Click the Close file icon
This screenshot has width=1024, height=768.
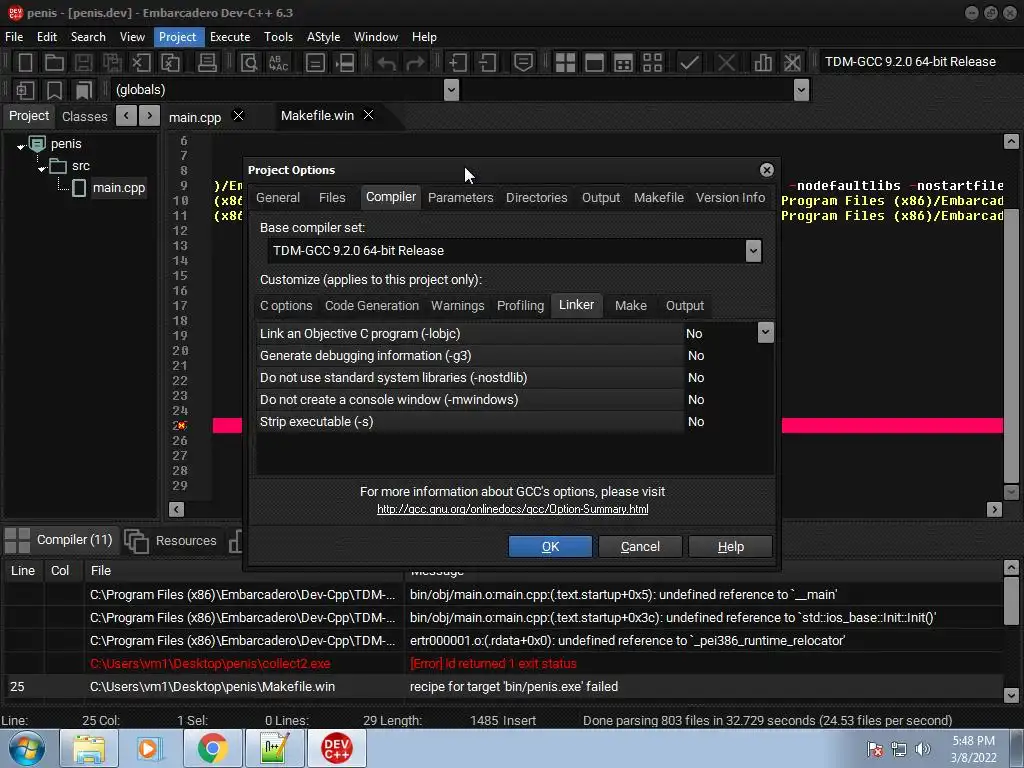pos(141,63)
